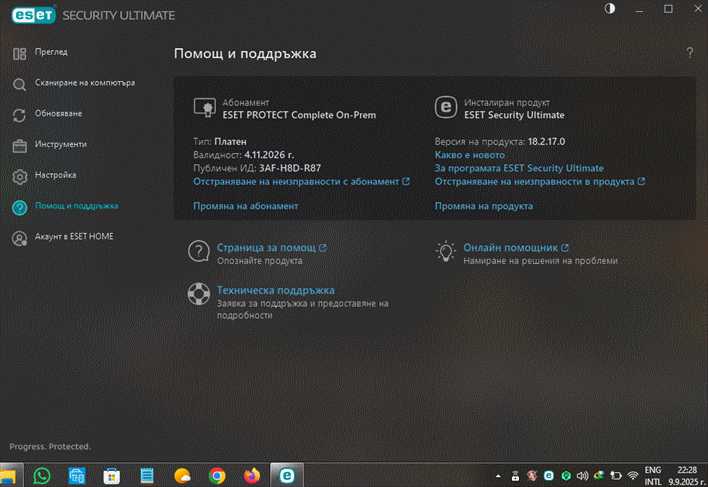Open File Explorer folder in taskbar
This screenshot has height=487, width=708.
[x=8, y=476]
